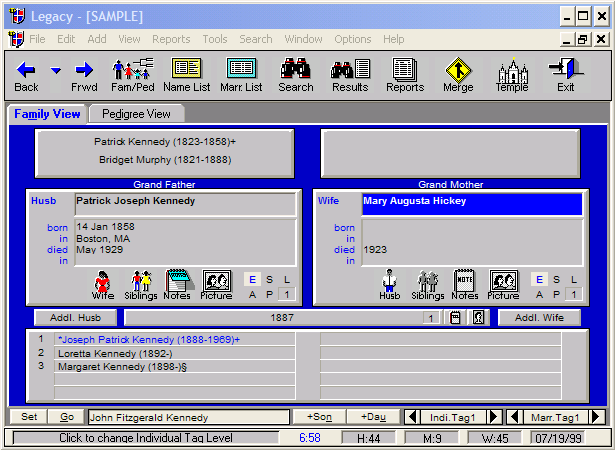The image size is (615, 450).
Task: Open the Name List
Action: (187, 75)
